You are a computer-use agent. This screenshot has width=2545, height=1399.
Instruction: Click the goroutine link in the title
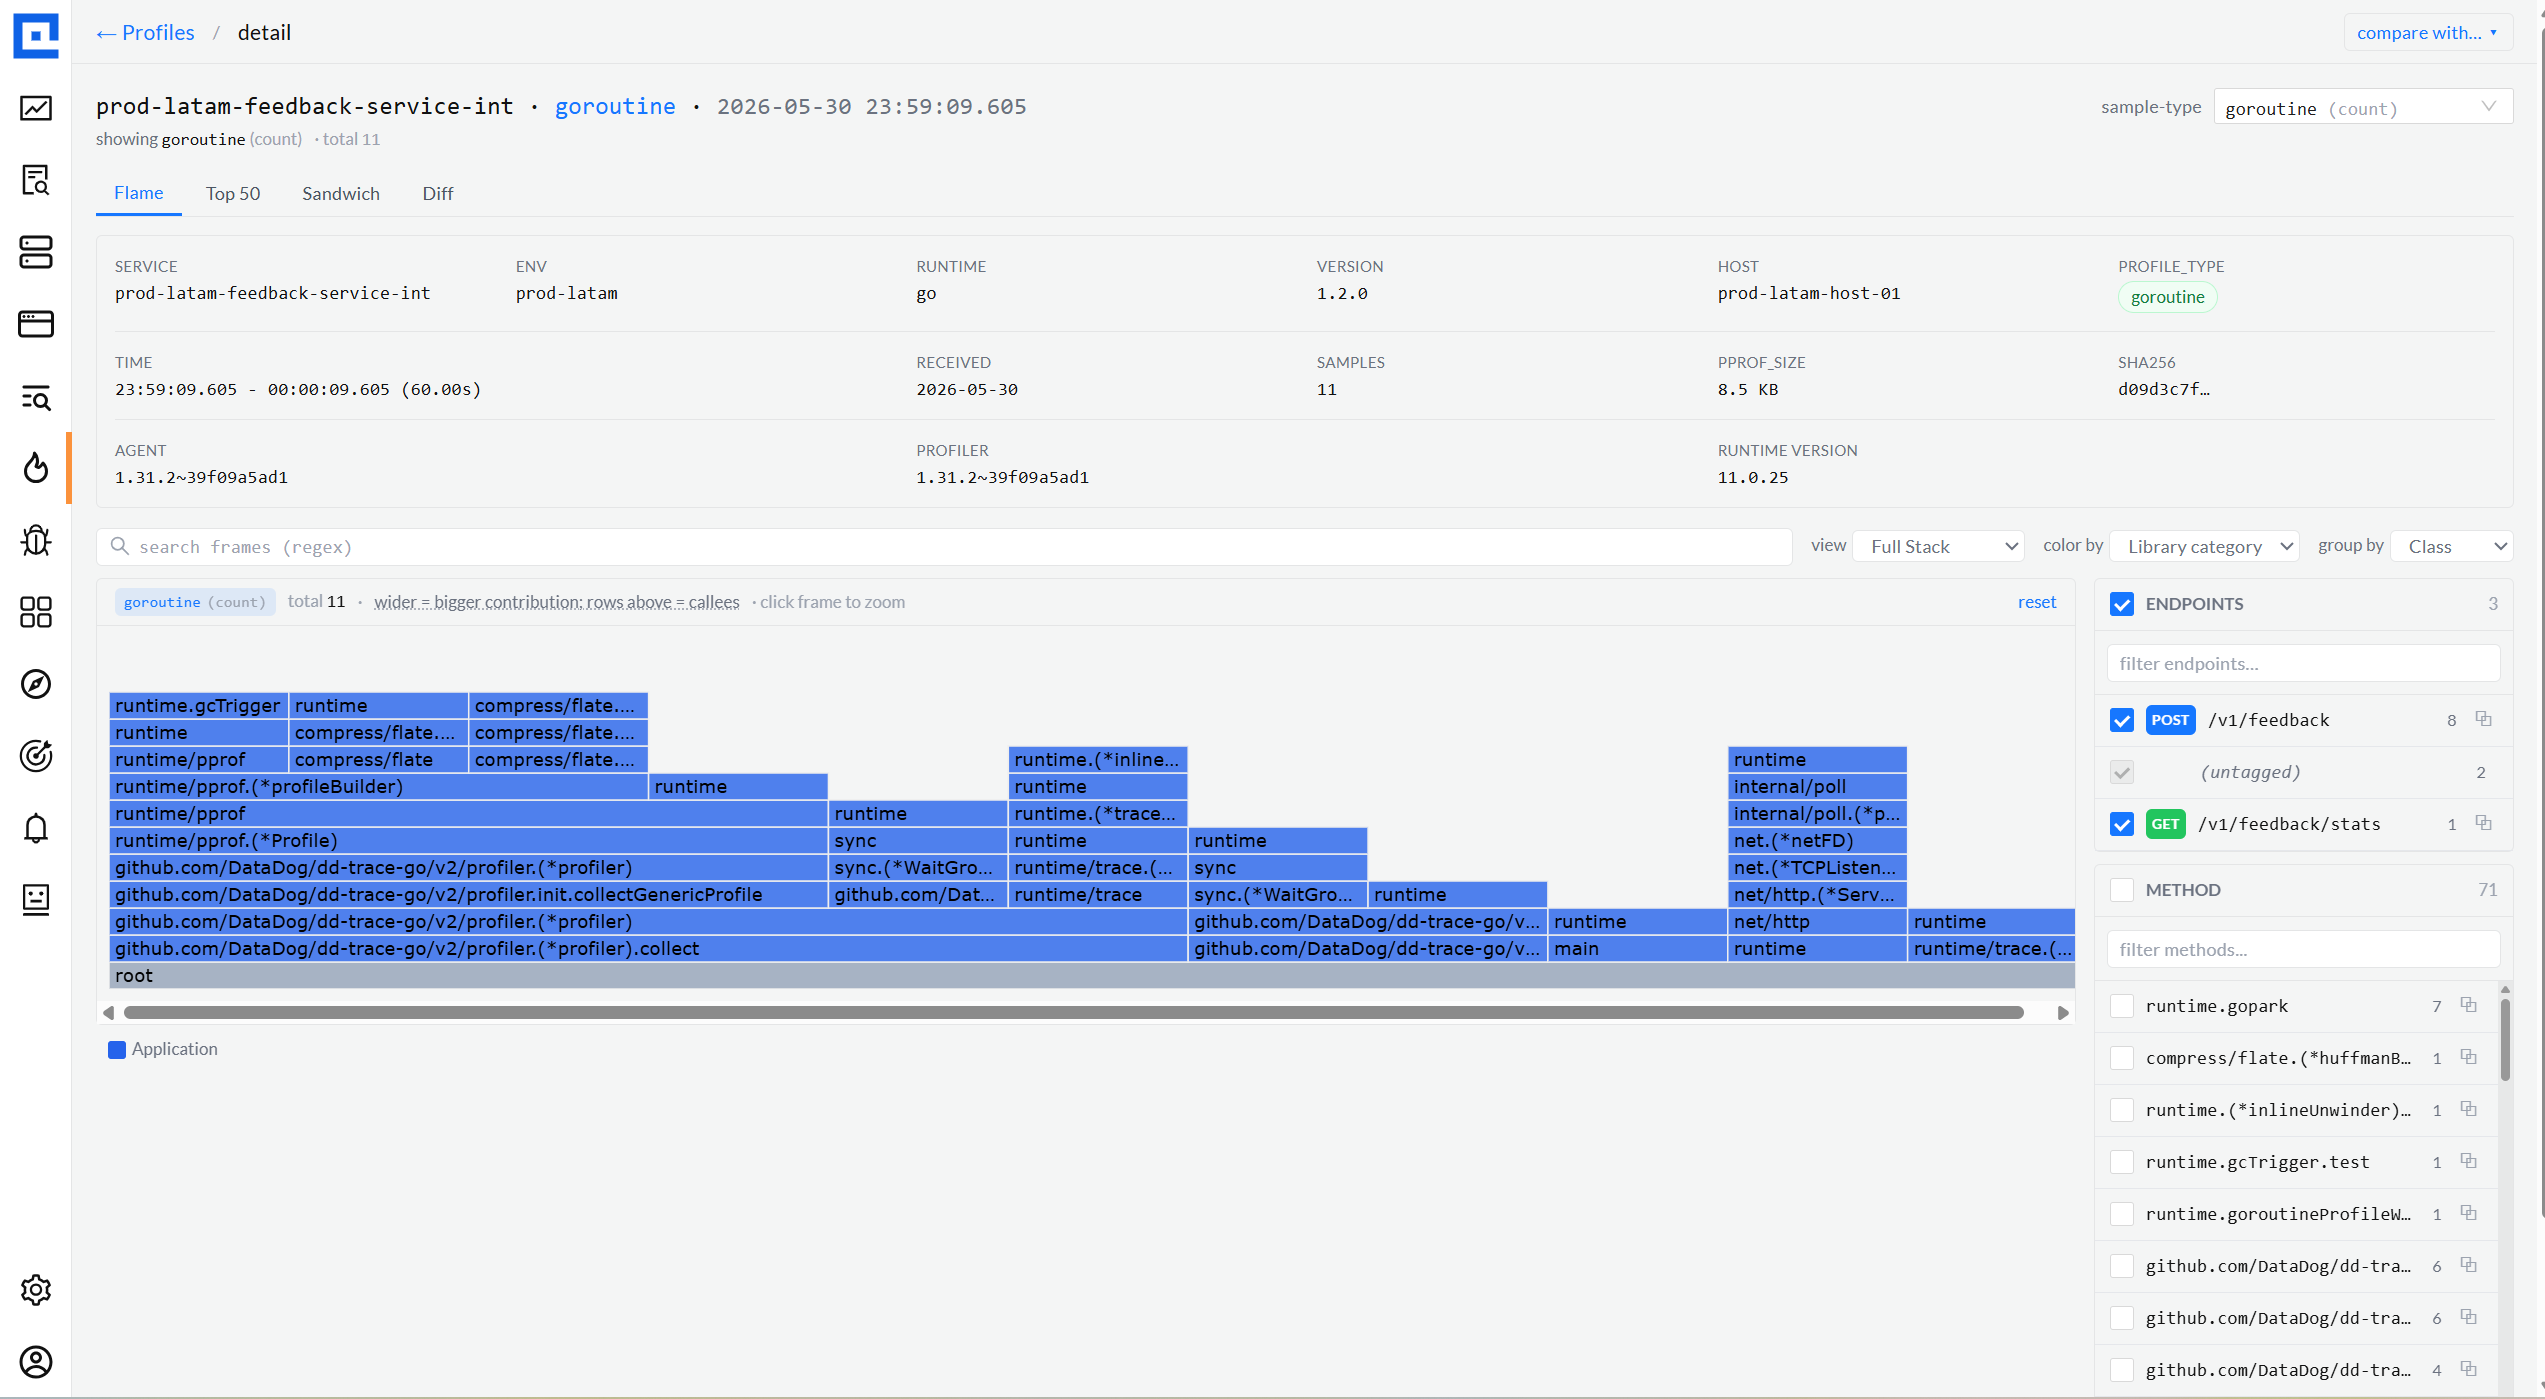point(615,106)
